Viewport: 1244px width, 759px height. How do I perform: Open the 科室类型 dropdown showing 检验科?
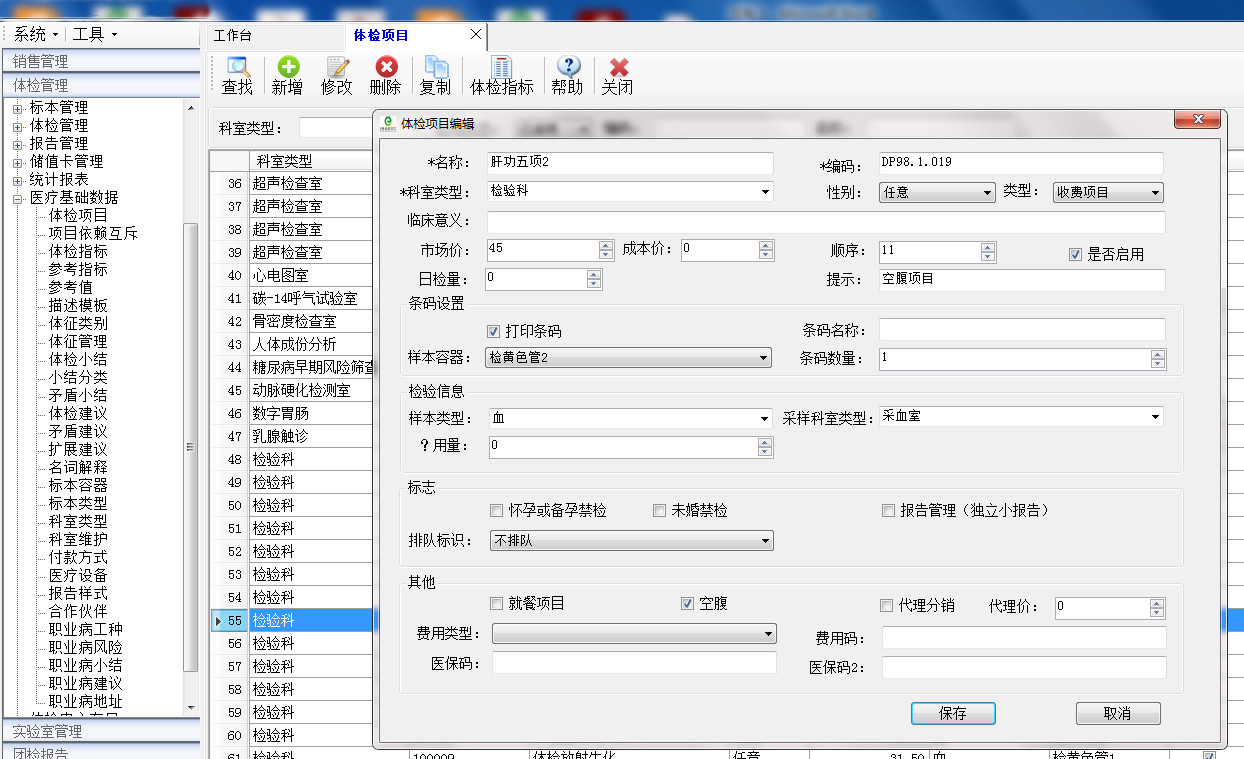pyautogui.click(x=765, y=192)
